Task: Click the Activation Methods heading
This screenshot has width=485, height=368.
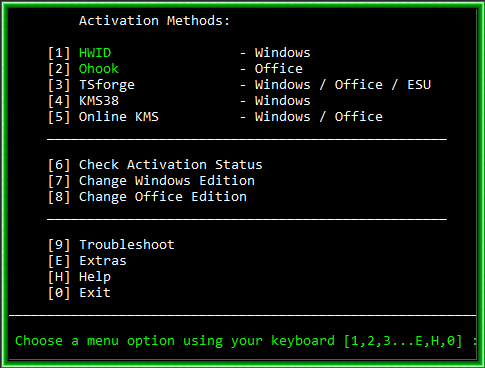Action: click(154, 21)
